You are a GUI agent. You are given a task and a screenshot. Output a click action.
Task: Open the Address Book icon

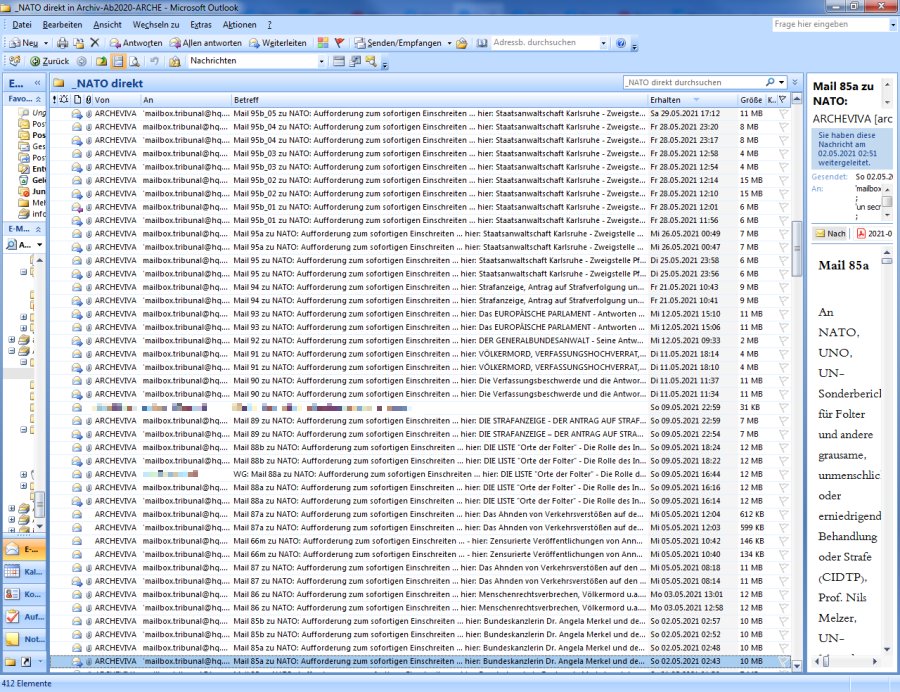(482, 43)
